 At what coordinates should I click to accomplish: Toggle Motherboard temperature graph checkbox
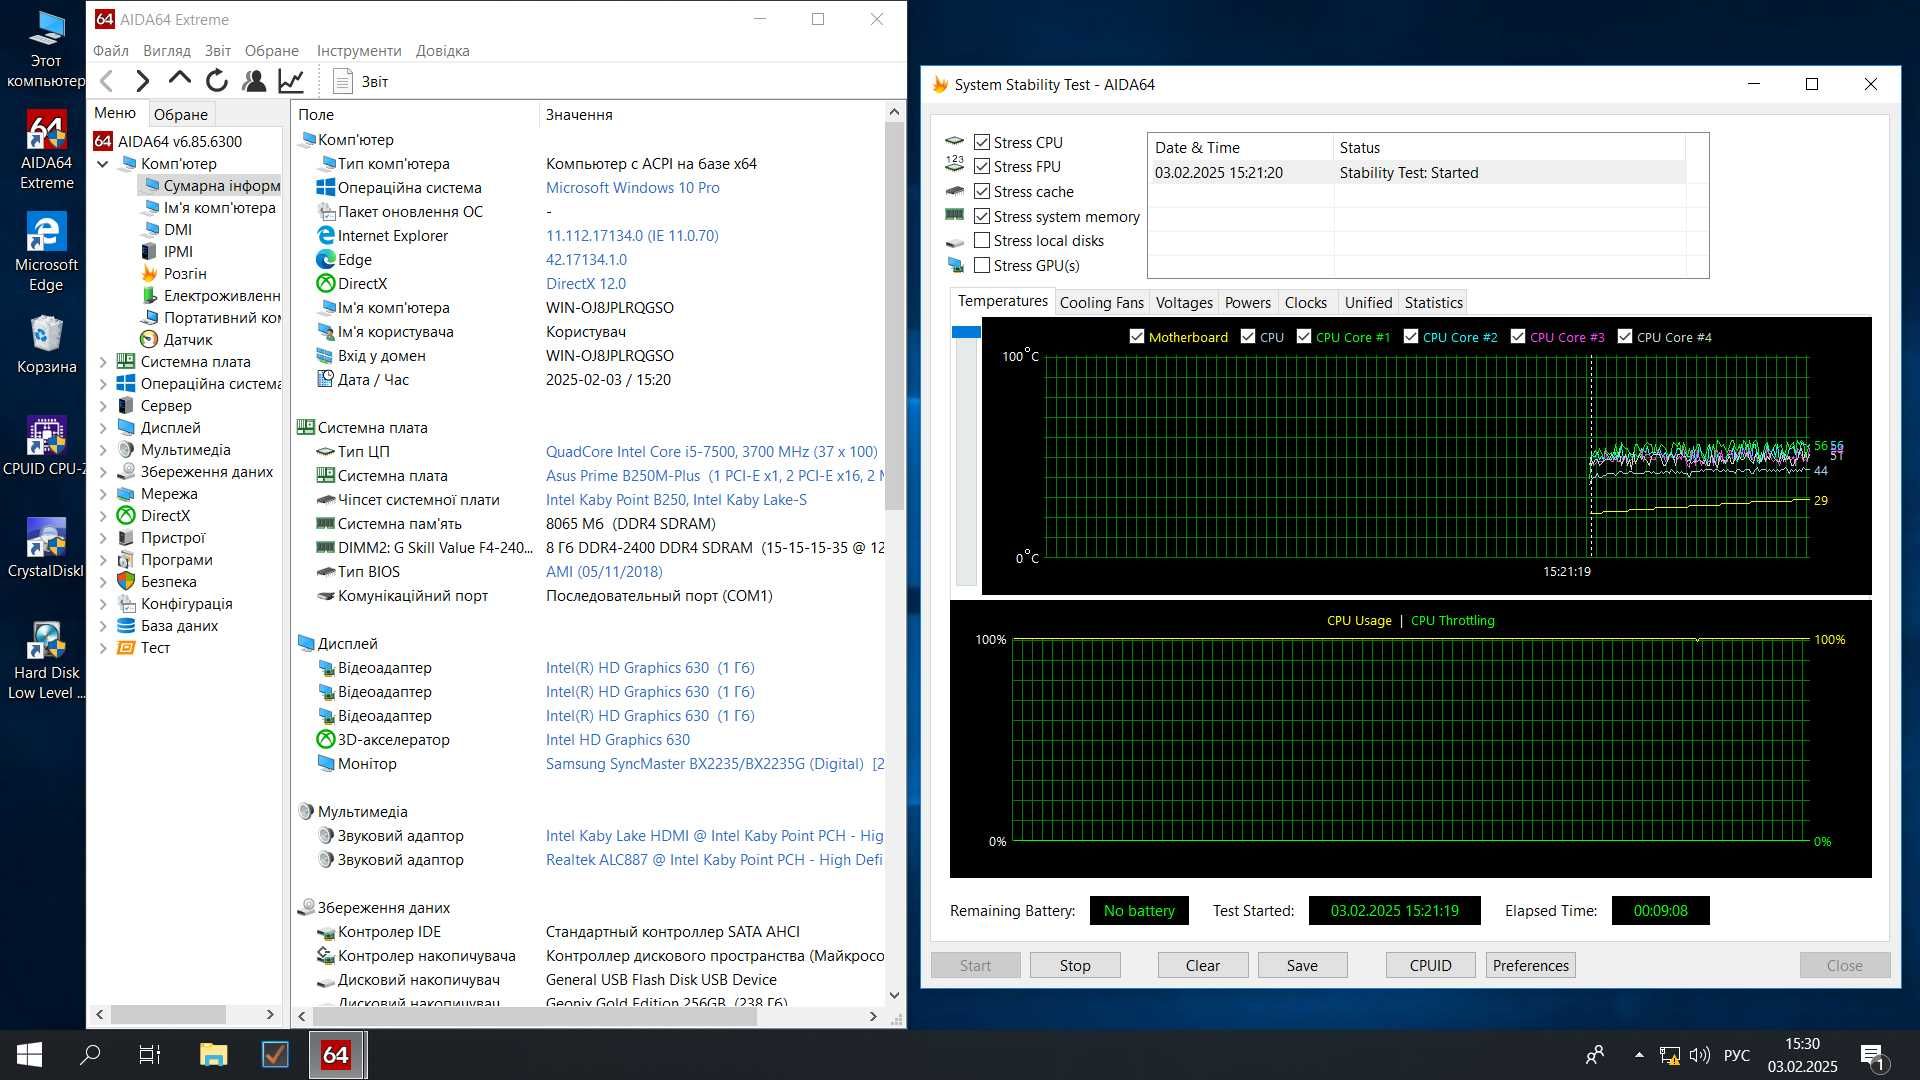[x=1137, y=336]
